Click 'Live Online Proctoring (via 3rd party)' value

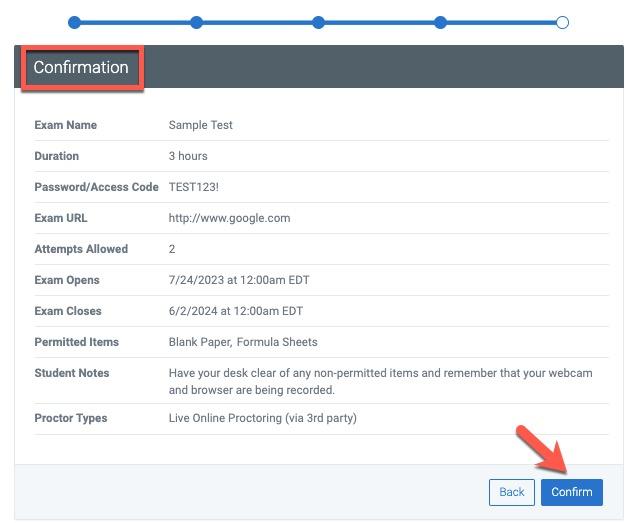click(262, 418)
